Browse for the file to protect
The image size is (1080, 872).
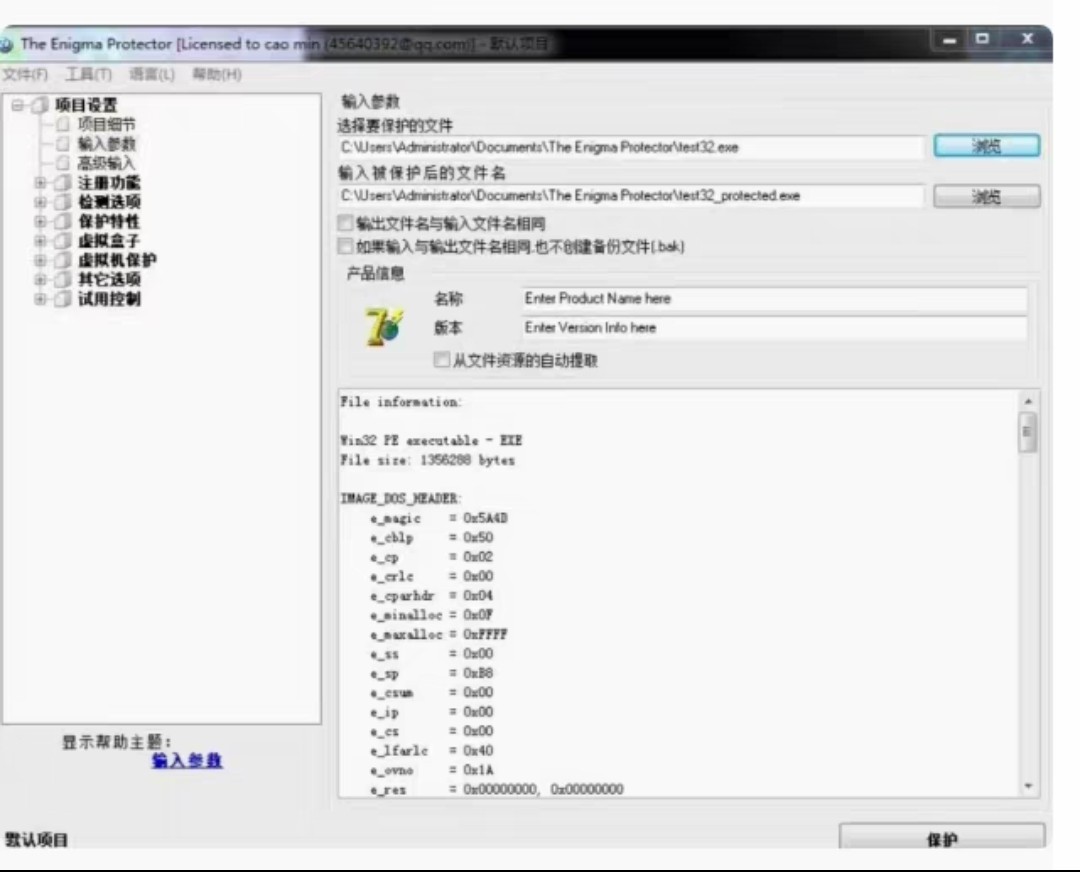pos(987,146)
